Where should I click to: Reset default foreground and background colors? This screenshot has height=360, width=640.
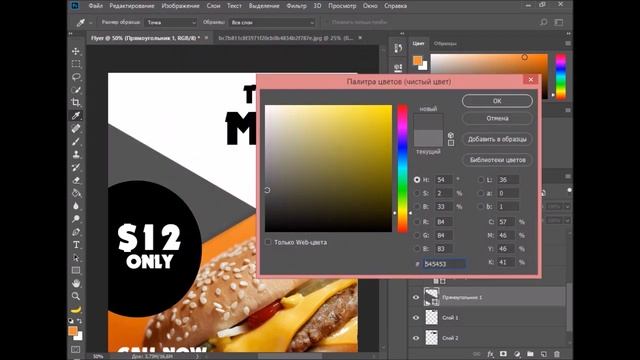coord(71,321)
